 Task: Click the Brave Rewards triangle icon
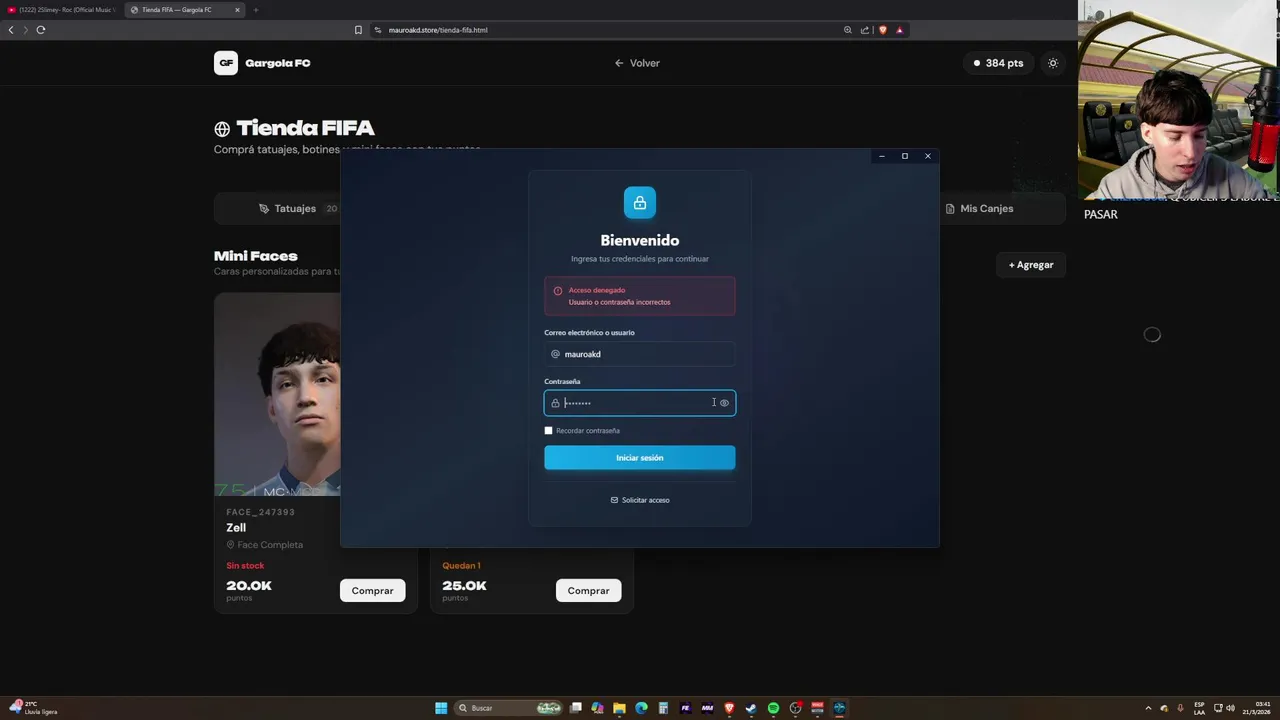point(899,30)
